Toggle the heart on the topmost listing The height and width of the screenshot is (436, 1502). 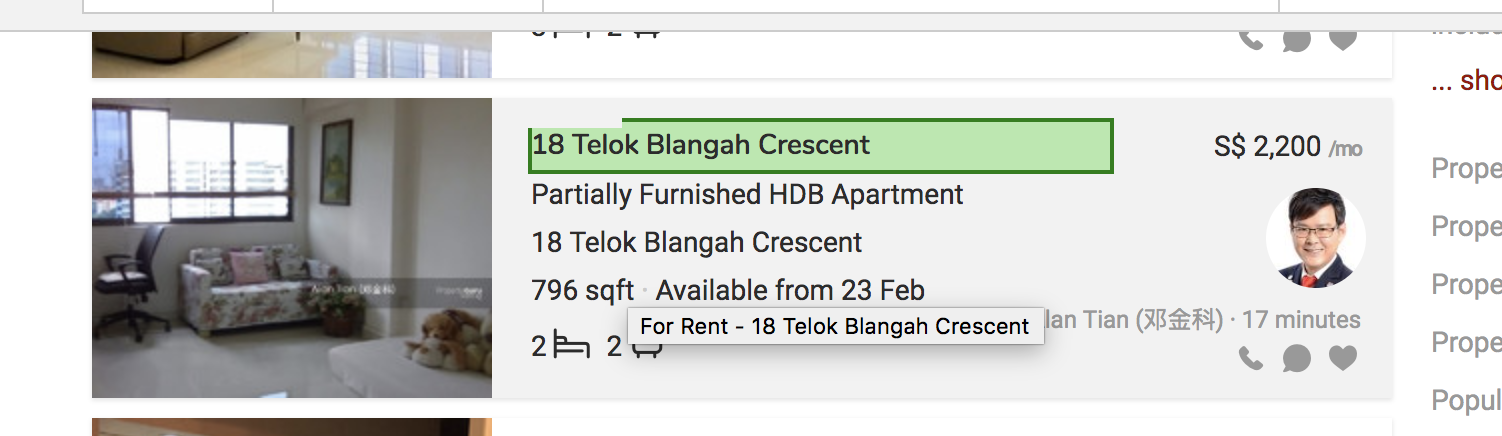pyautogui.click(x=1343, y=40)
